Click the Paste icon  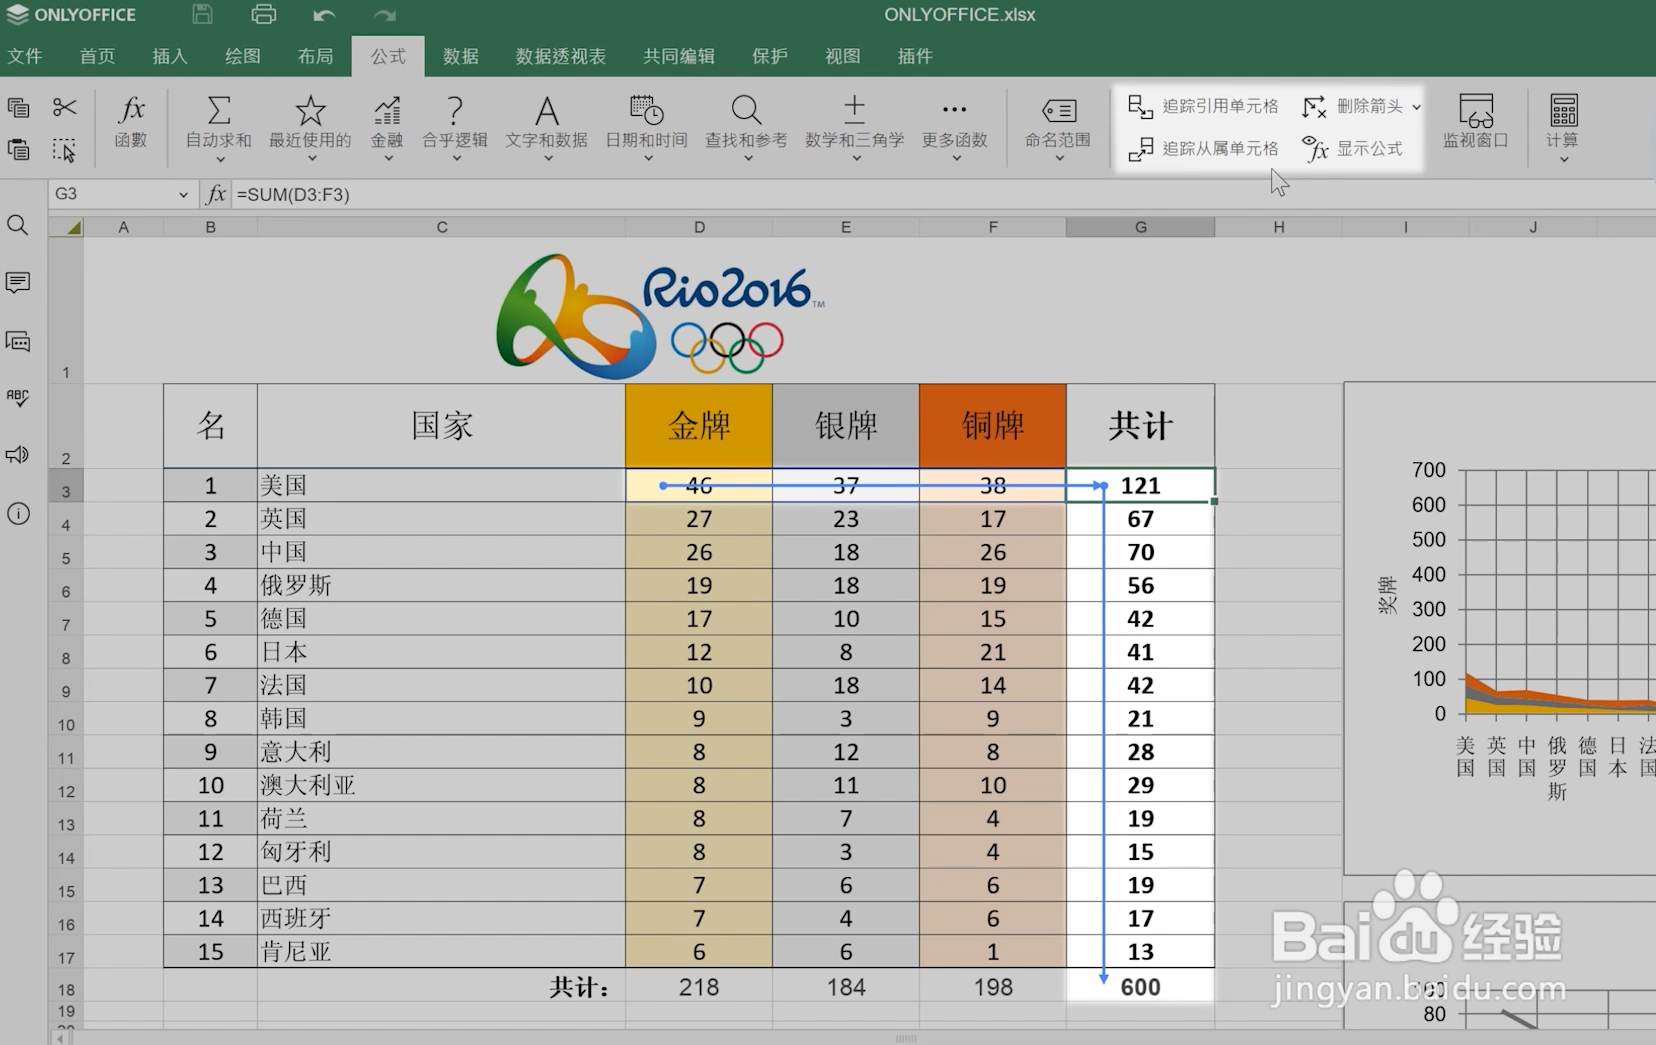tap(18, 150)
